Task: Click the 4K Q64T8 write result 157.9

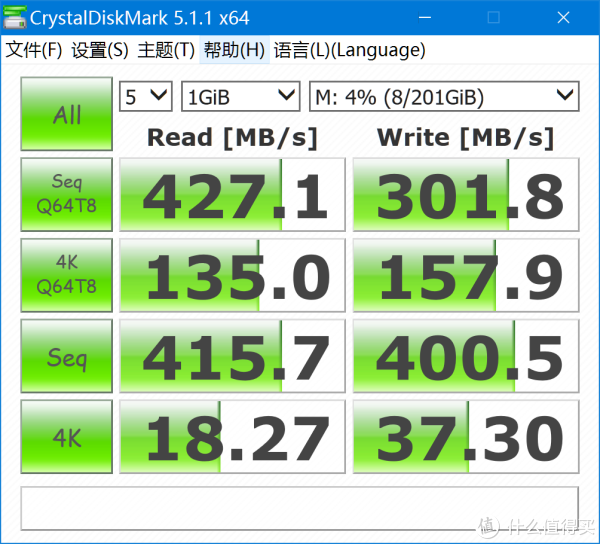Action: (466, 275)
